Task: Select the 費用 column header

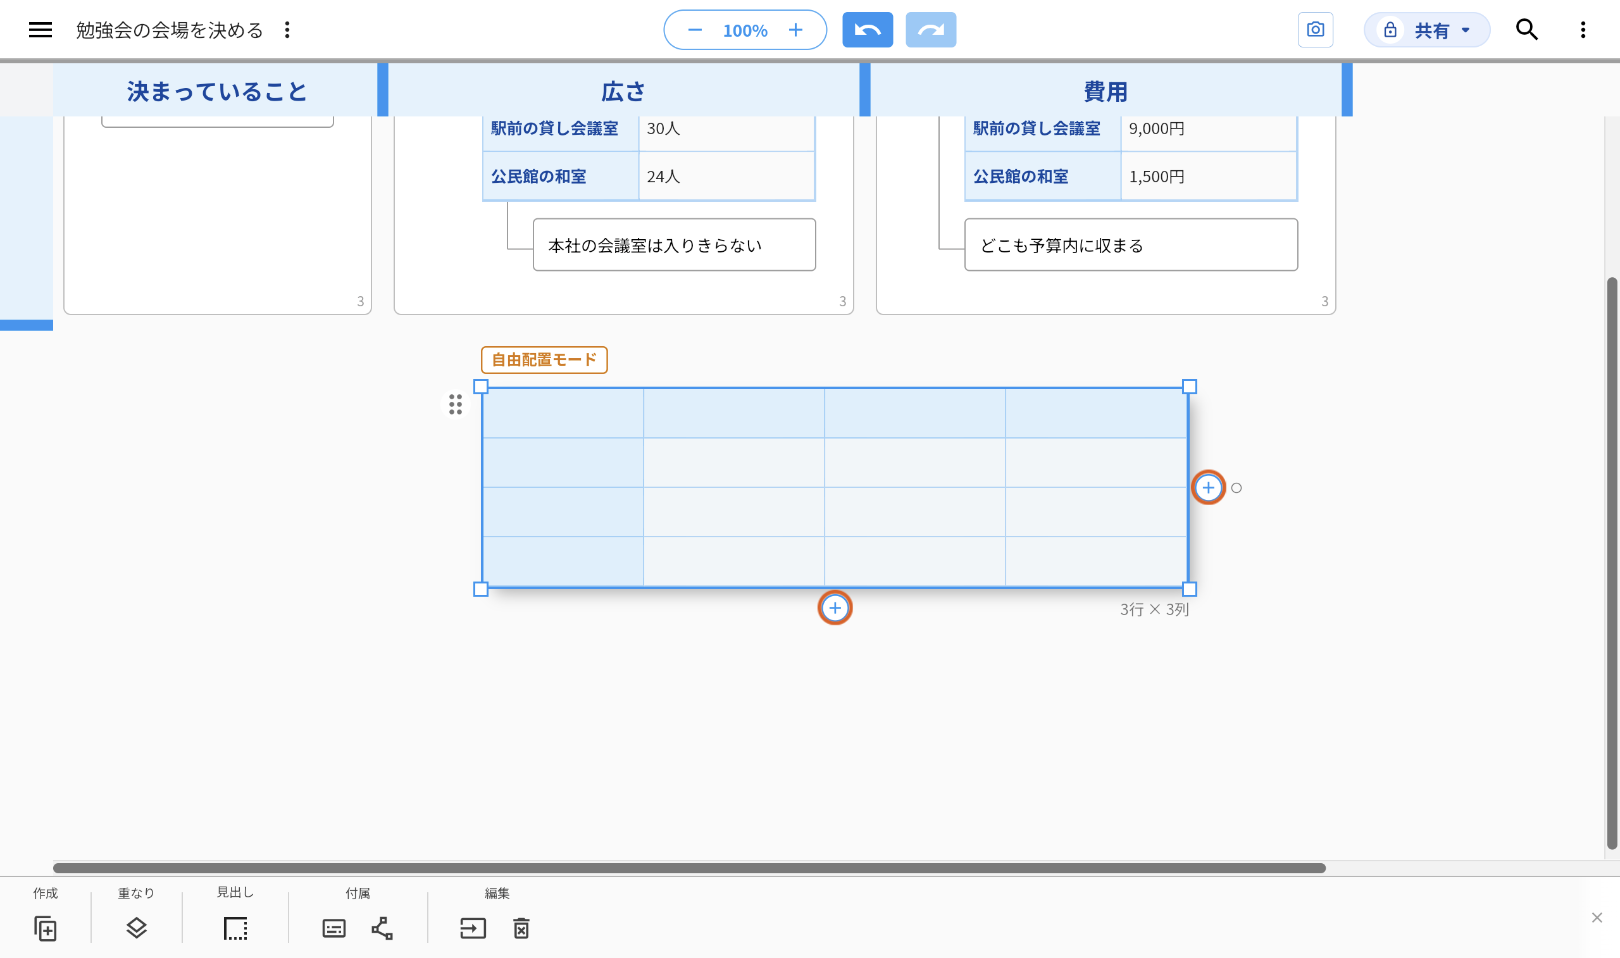Action: coord(1105,91)
